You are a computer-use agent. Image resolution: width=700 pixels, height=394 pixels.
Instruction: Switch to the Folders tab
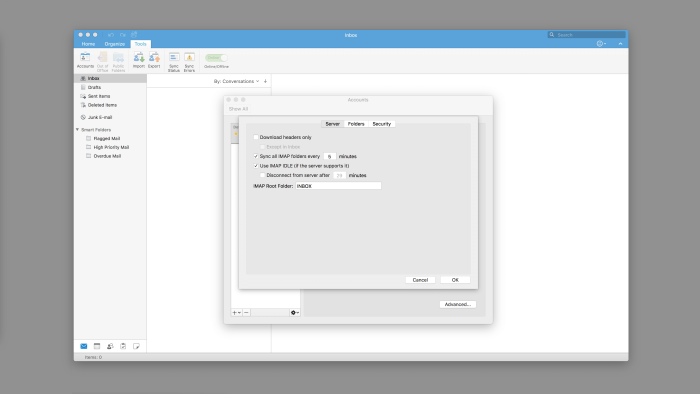(x=356, y=124)
